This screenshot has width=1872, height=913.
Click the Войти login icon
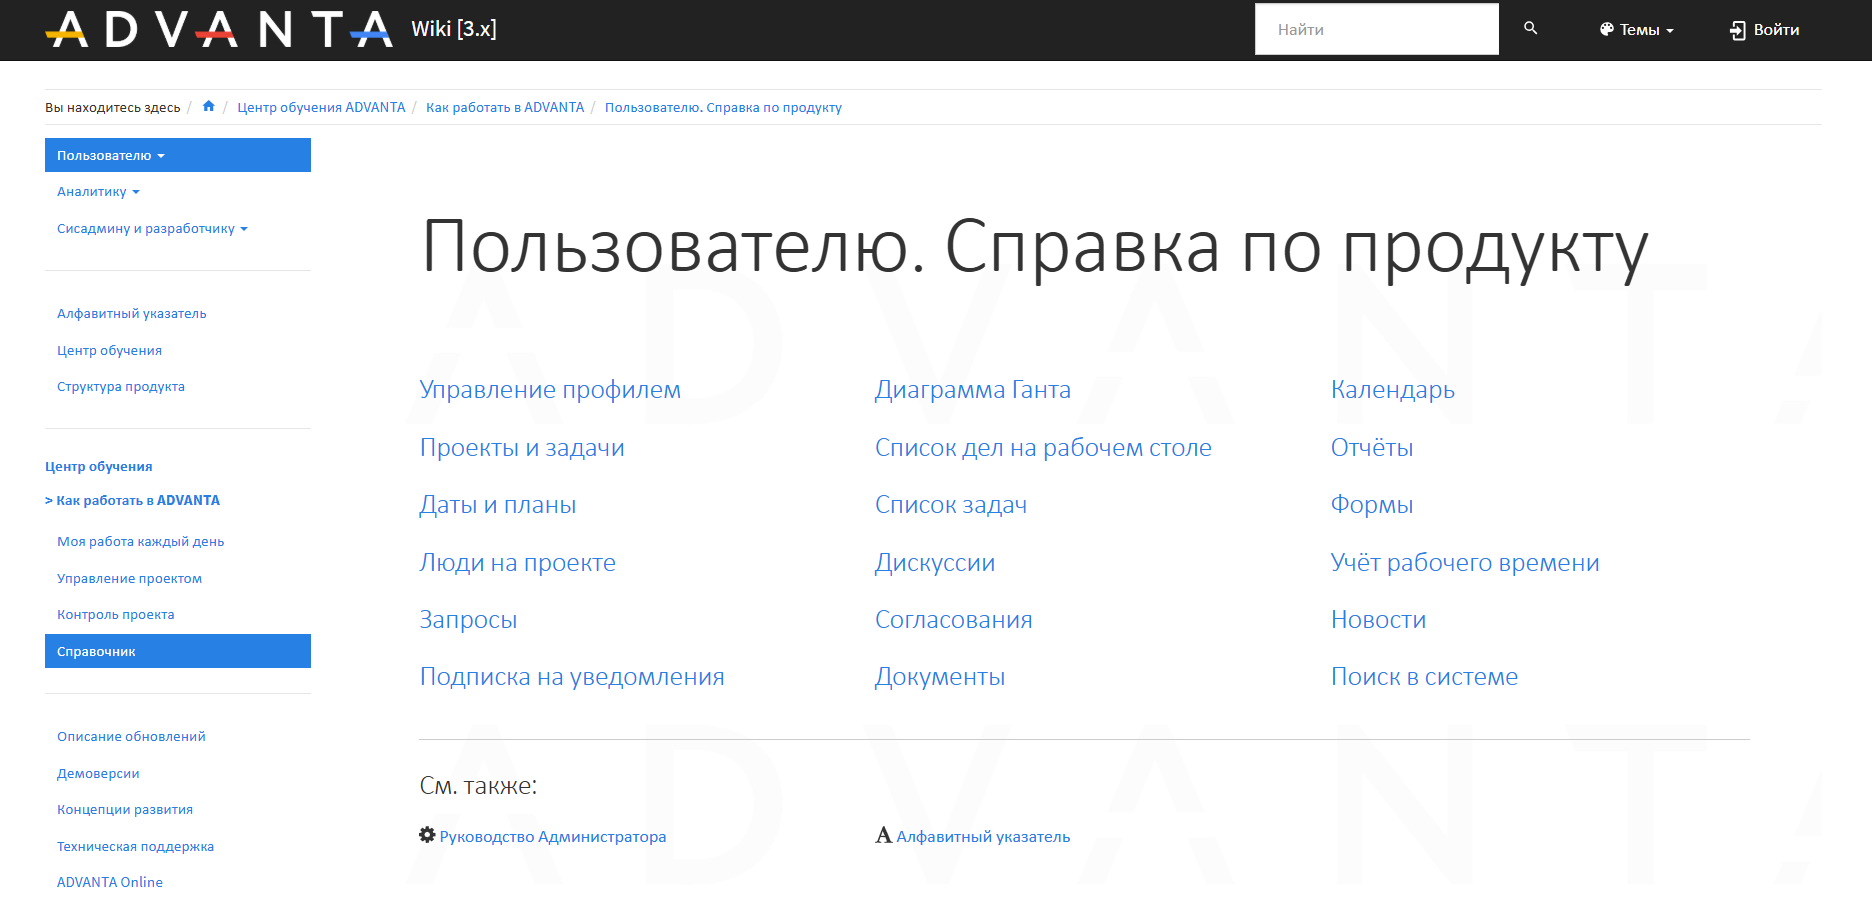pyautogui.click(x=1738, y=30)
